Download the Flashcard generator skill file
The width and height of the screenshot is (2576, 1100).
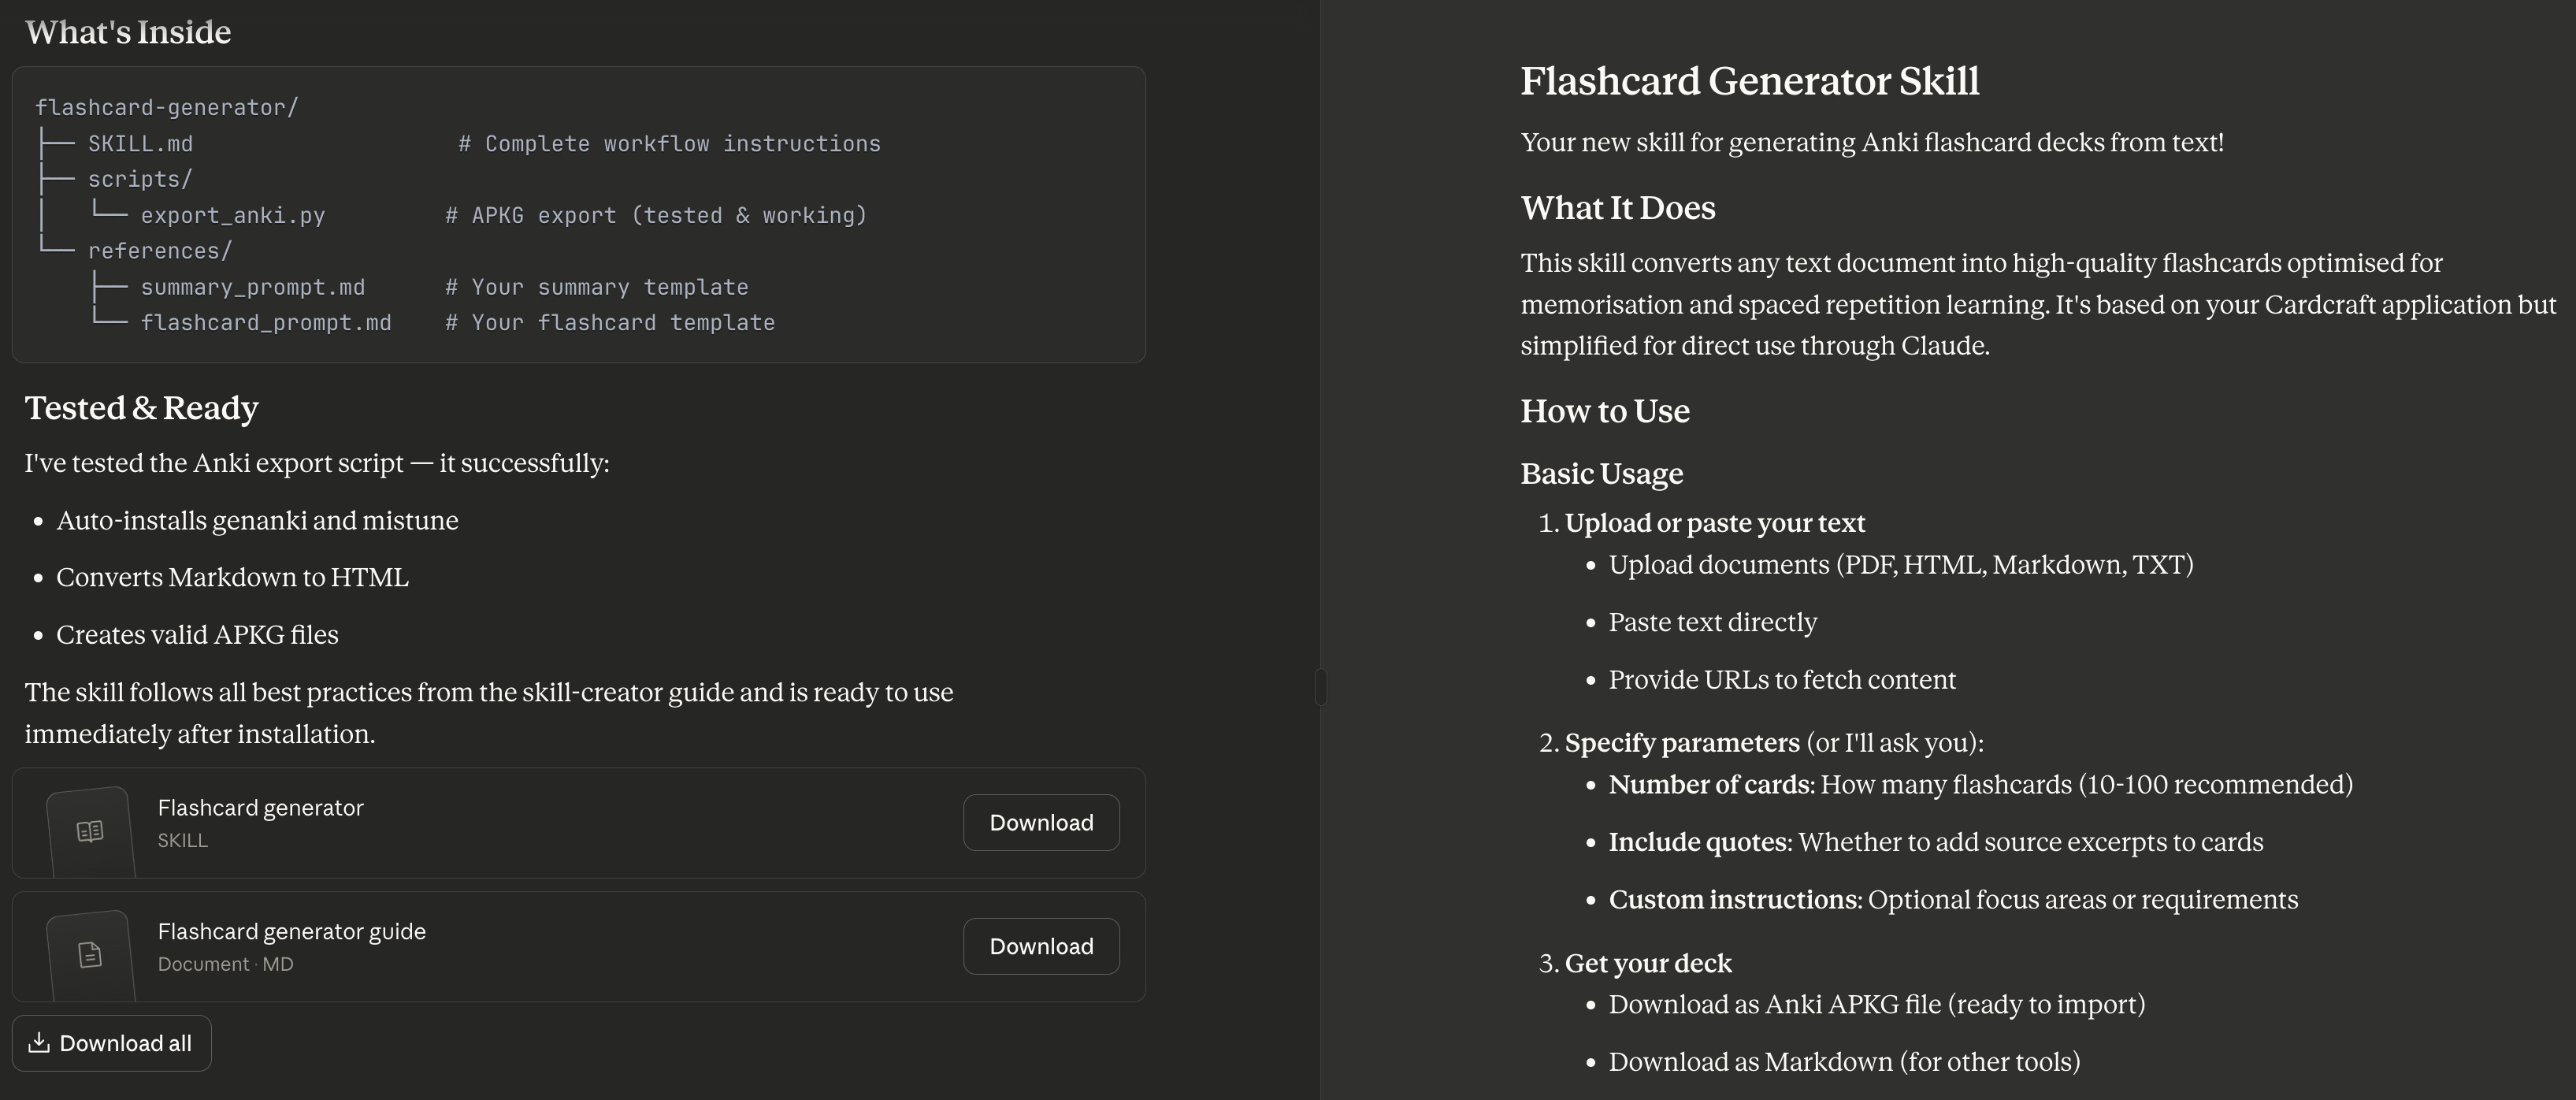(x=1040, y=823)
